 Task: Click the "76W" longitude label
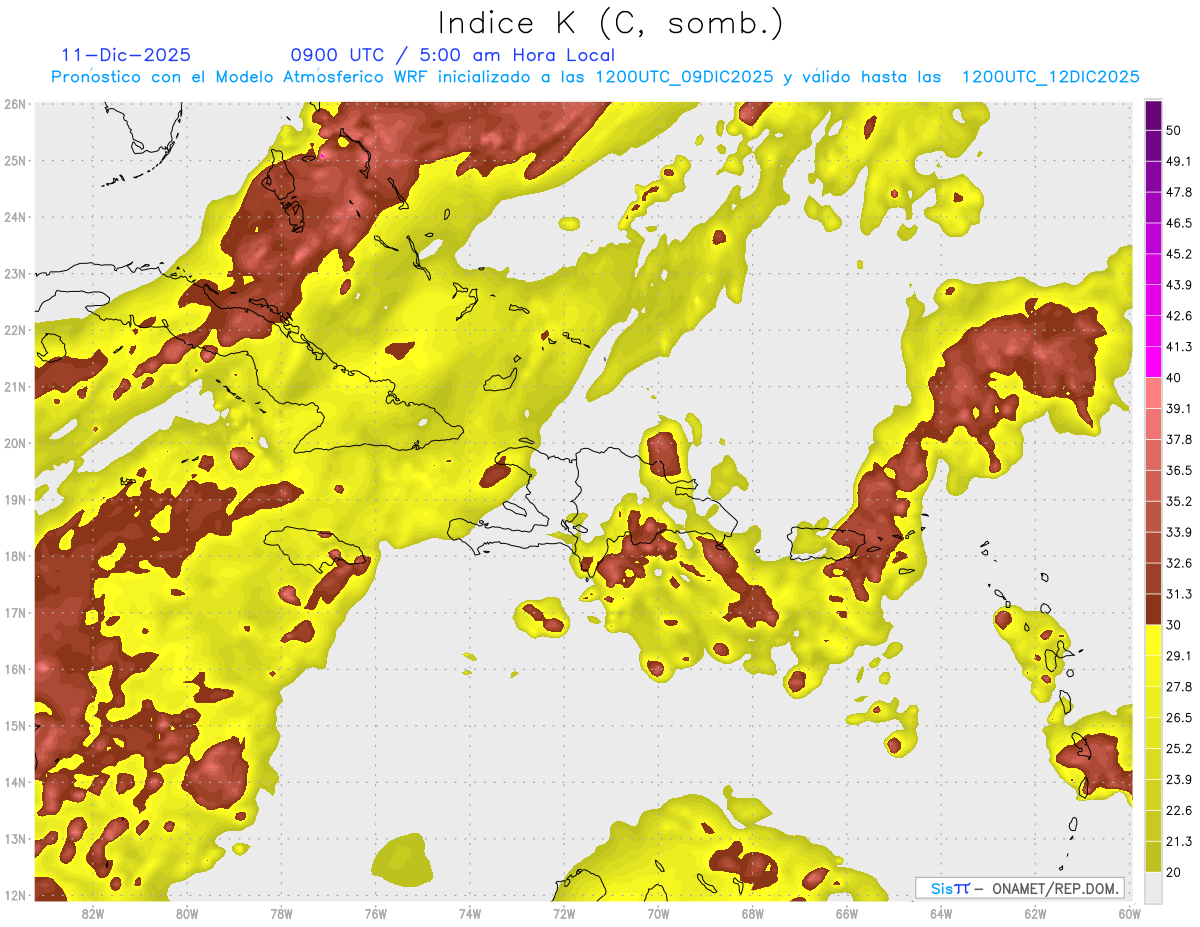[x=376, y=914]
